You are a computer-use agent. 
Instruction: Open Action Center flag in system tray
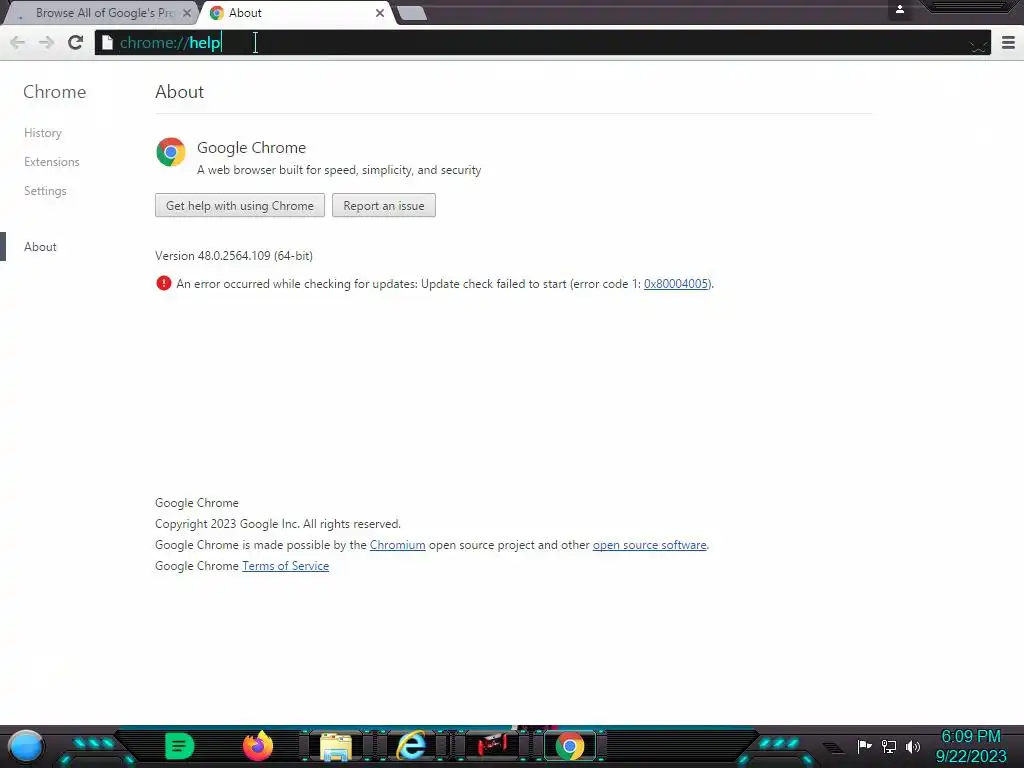[x=865, y=746]
